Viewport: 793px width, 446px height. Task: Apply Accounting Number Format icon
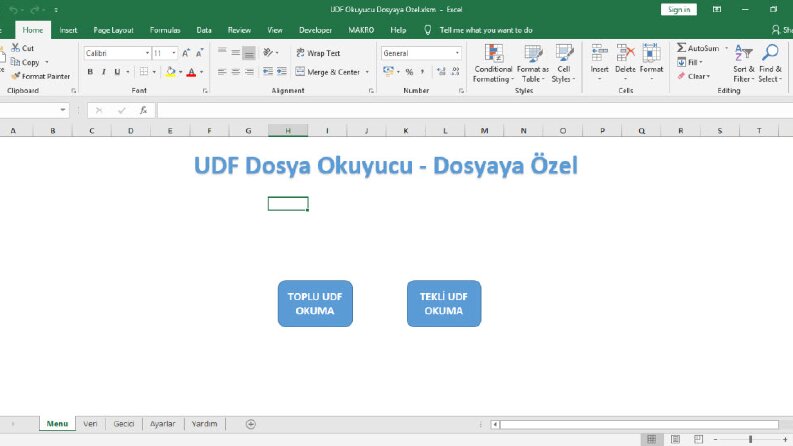coord(388,71)
